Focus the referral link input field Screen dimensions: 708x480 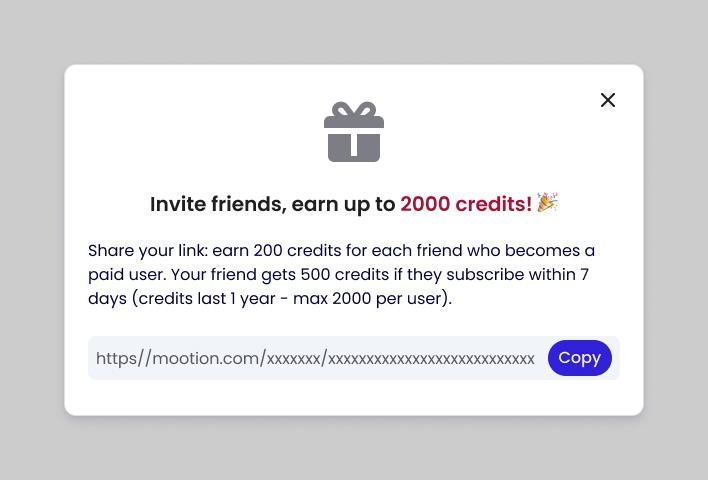coord(316,358)
